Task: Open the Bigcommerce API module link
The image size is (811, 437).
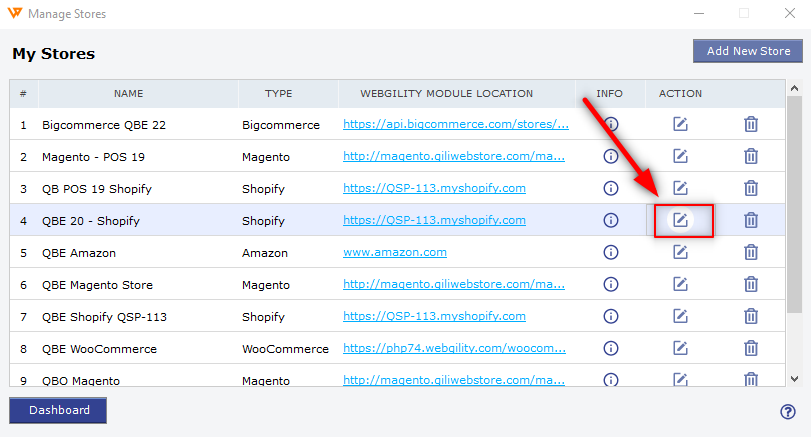Action: (x=456, y=125)
